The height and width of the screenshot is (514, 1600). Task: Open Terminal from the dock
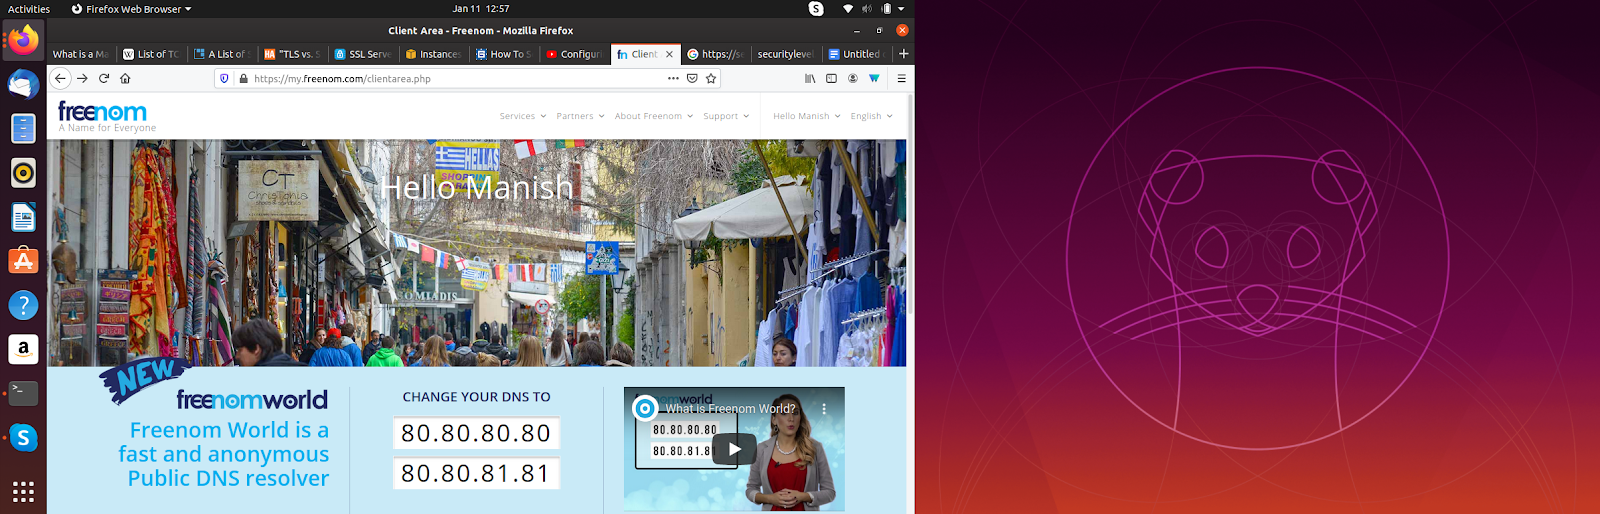pos(23,393)
